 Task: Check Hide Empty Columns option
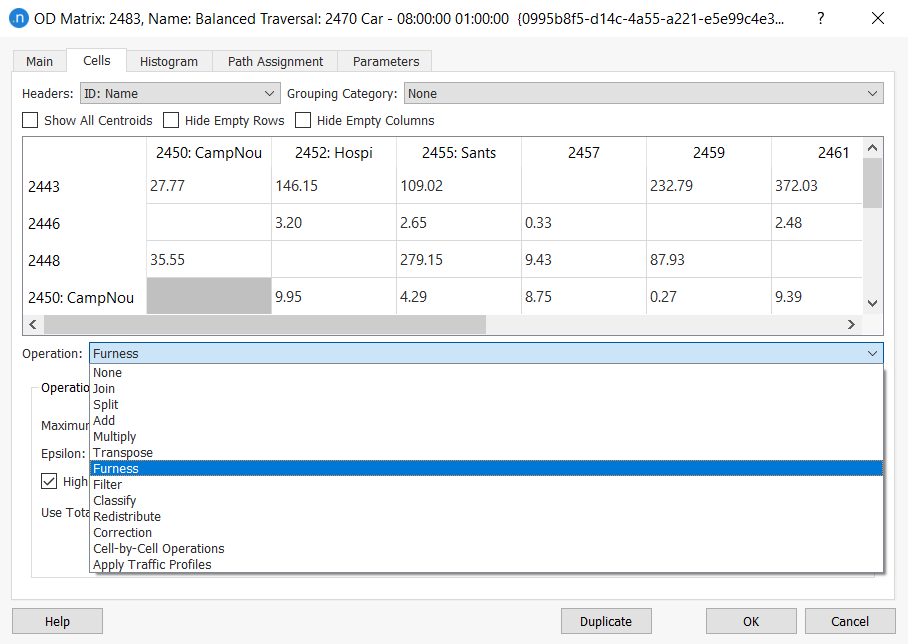[303, 120]
